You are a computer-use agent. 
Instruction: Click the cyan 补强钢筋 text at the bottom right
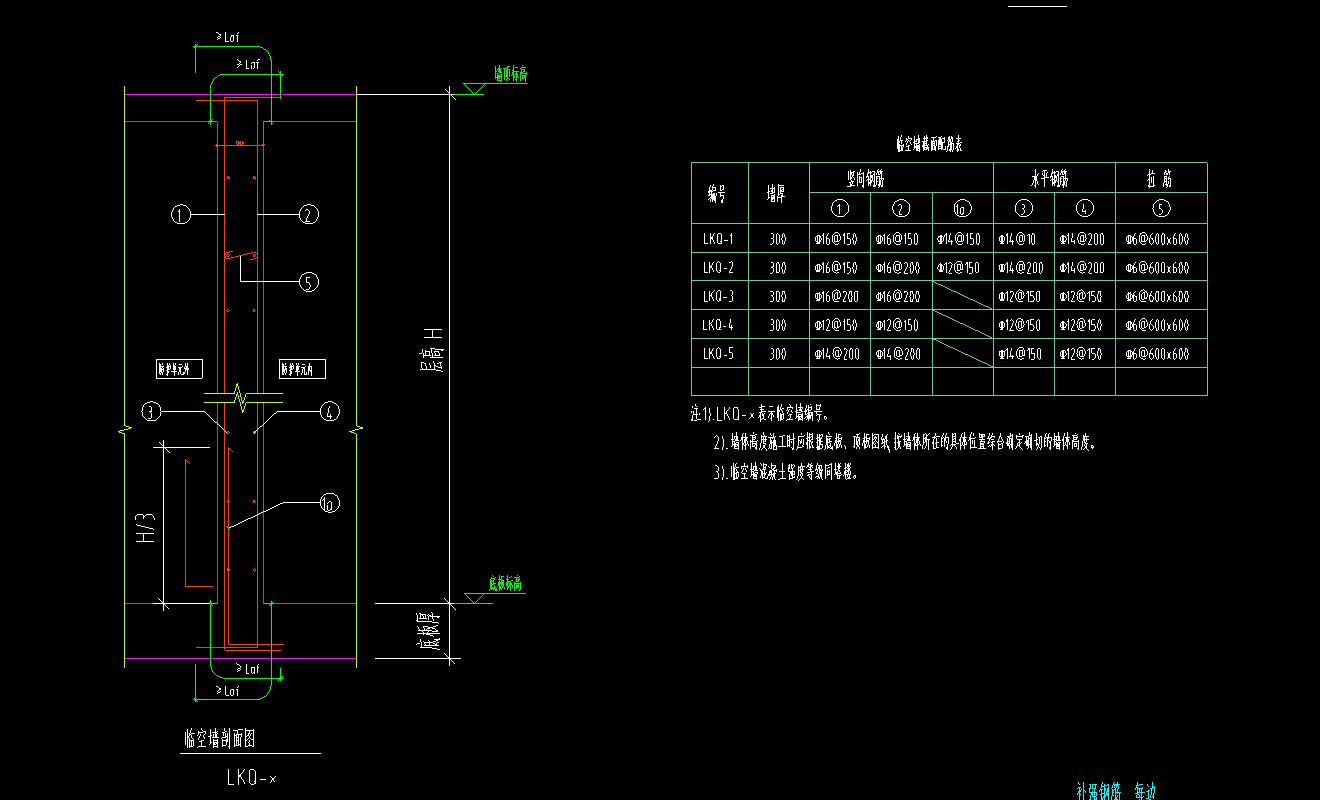[1099, 791]
